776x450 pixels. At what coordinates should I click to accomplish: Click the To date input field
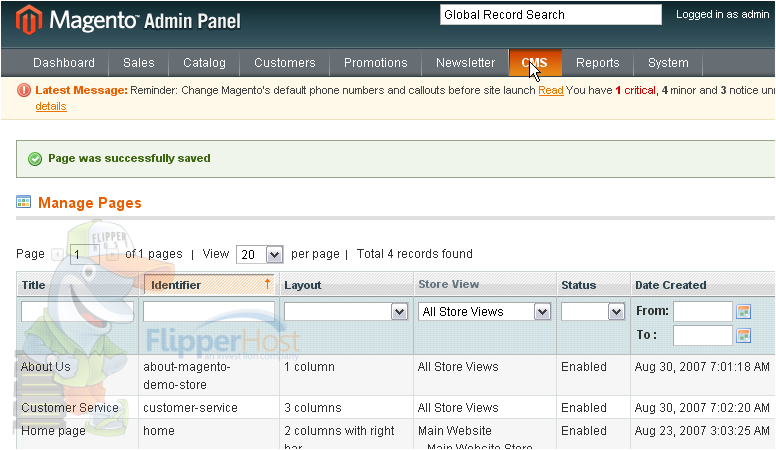click(703, 335)
